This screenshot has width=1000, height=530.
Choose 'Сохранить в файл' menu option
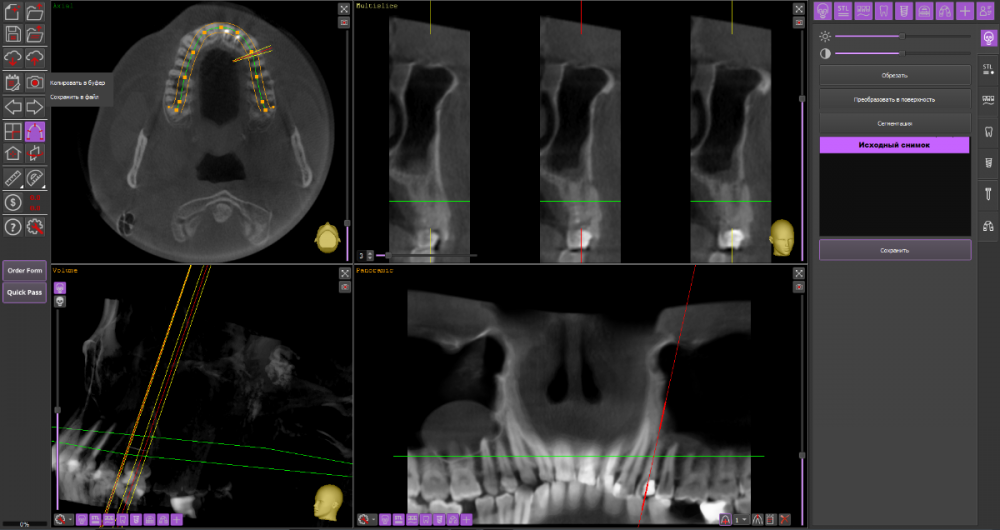click(77, 97)
